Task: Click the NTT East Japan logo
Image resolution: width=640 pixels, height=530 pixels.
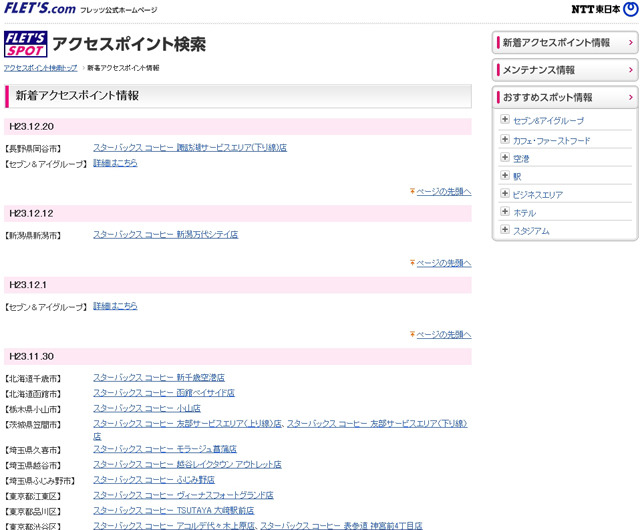Action: pos(605,9)
